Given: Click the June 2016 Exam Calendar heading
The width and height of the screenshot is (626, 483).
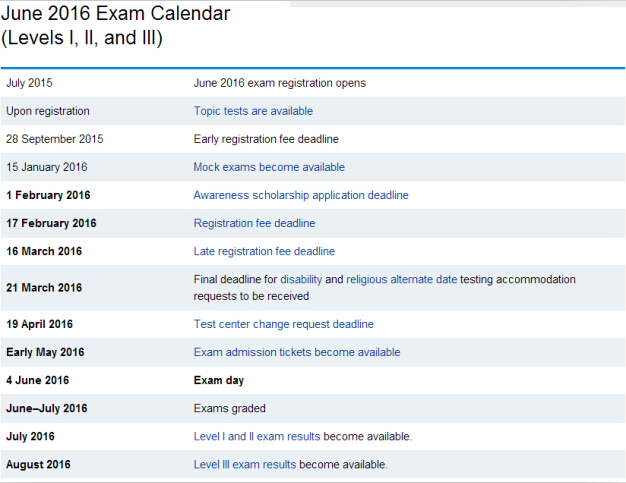Looking at the screenshot, I should click(x=118, y=14).
